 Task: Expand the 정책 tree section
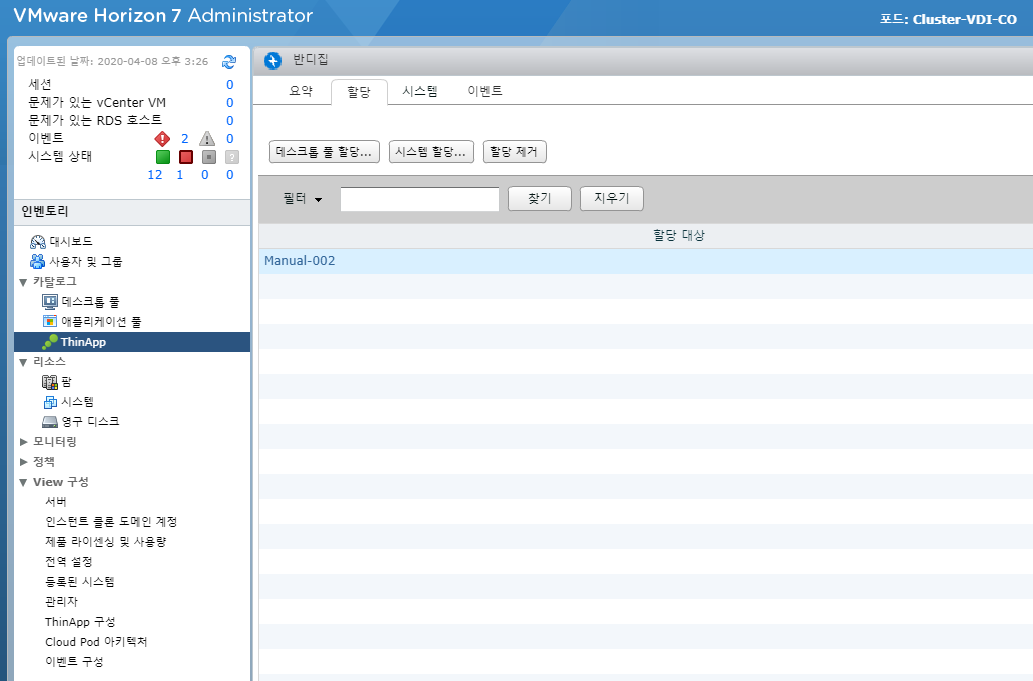point(23,462)
